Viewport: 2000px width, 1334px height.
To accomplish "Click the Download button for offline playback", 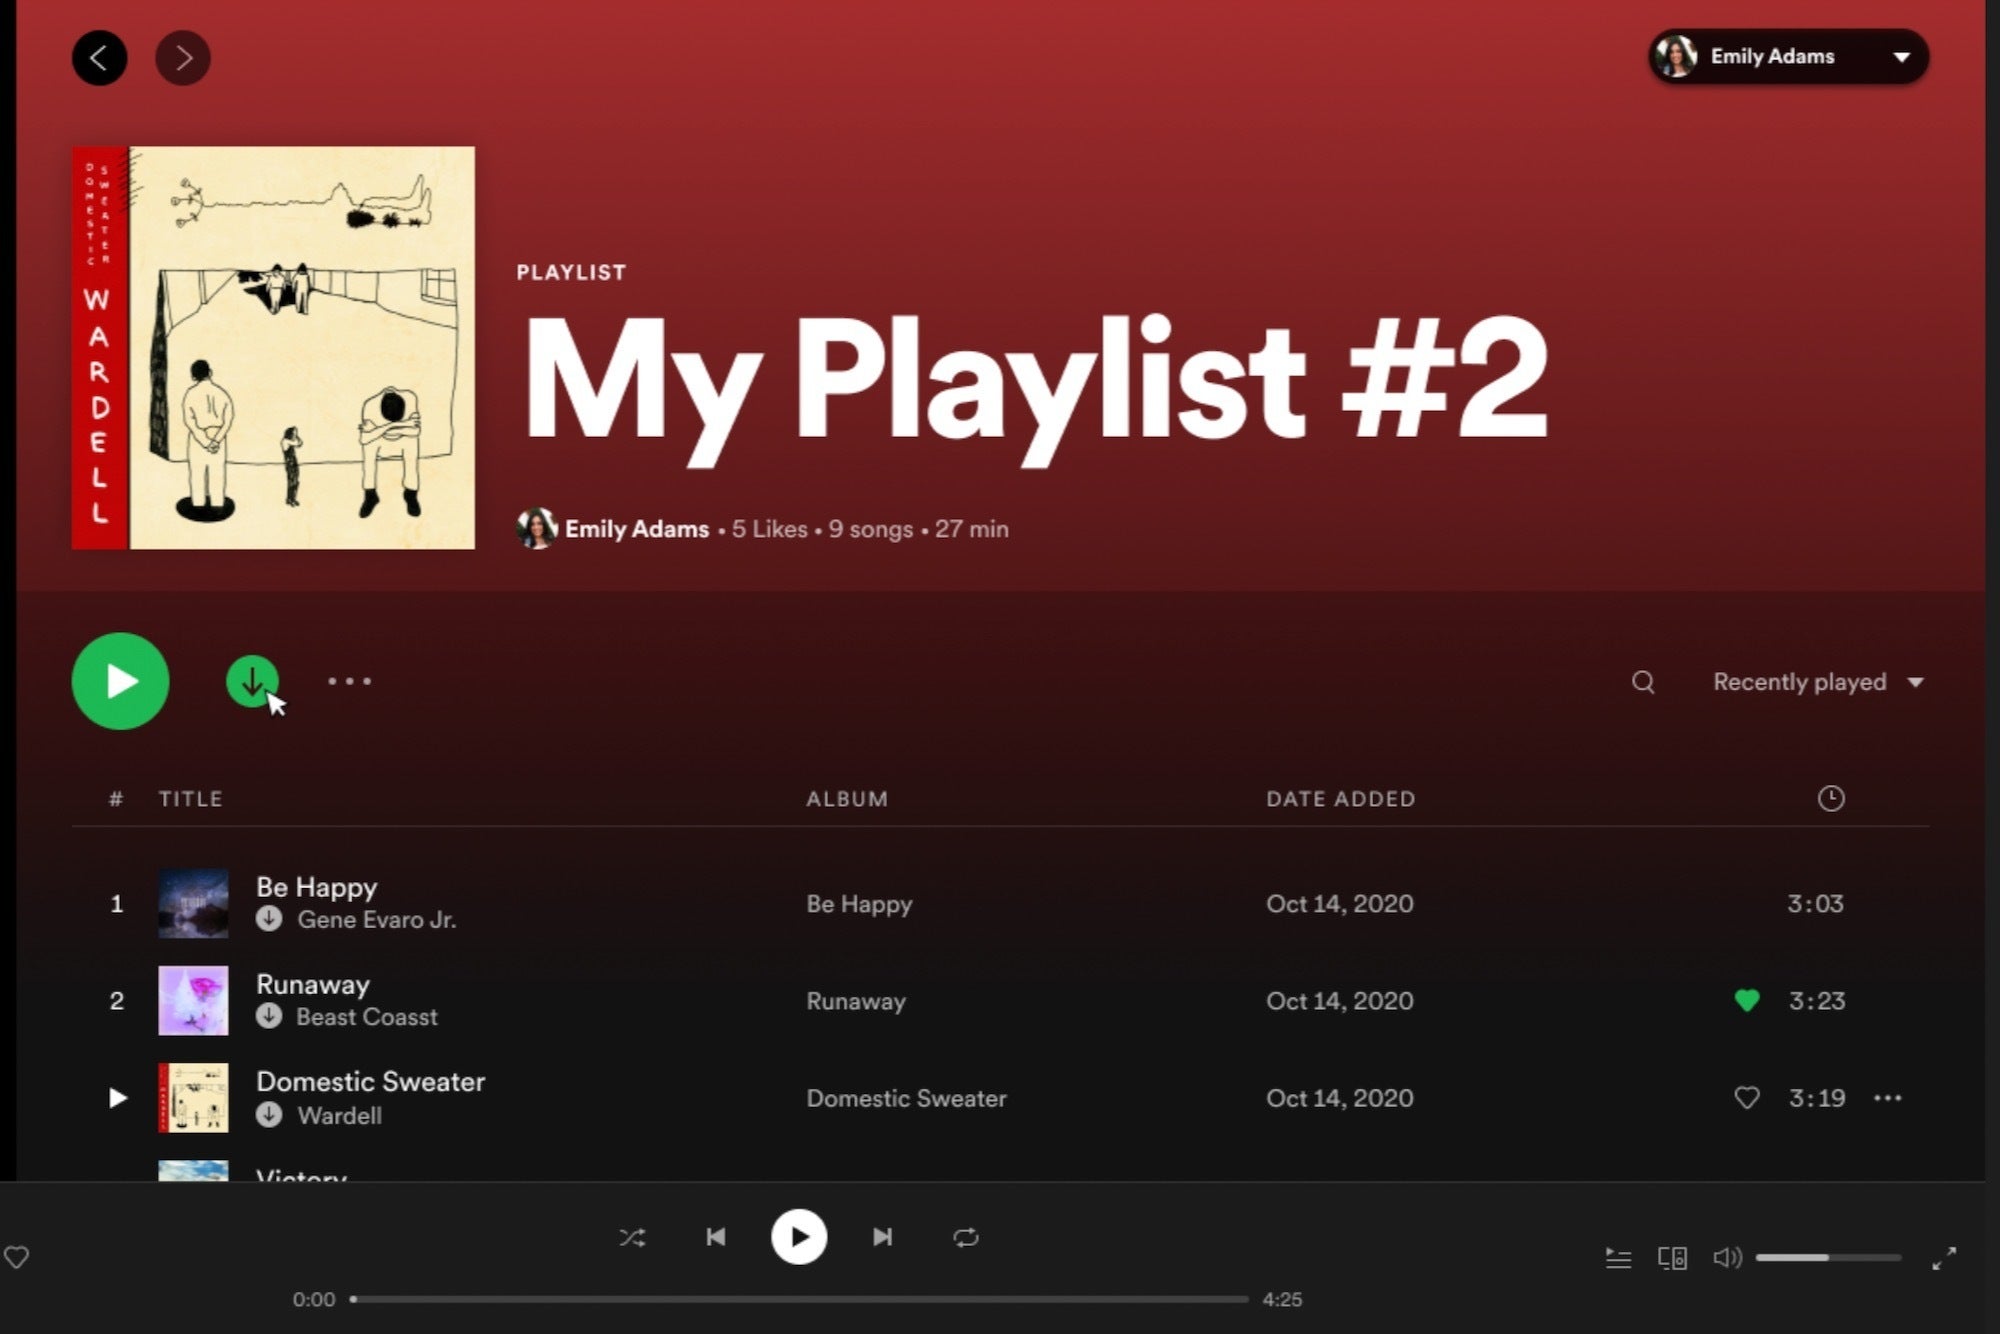I will point(251,680).
